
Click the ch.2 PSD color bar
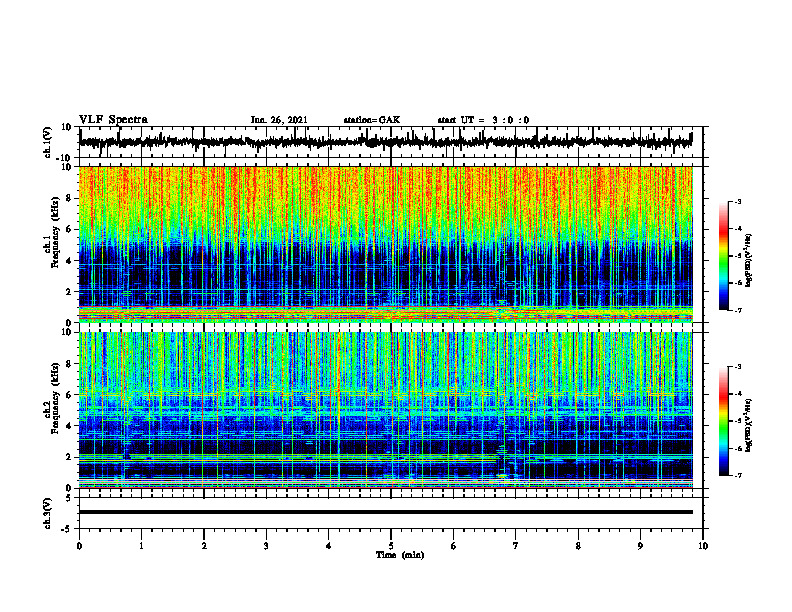click(723, 421)
